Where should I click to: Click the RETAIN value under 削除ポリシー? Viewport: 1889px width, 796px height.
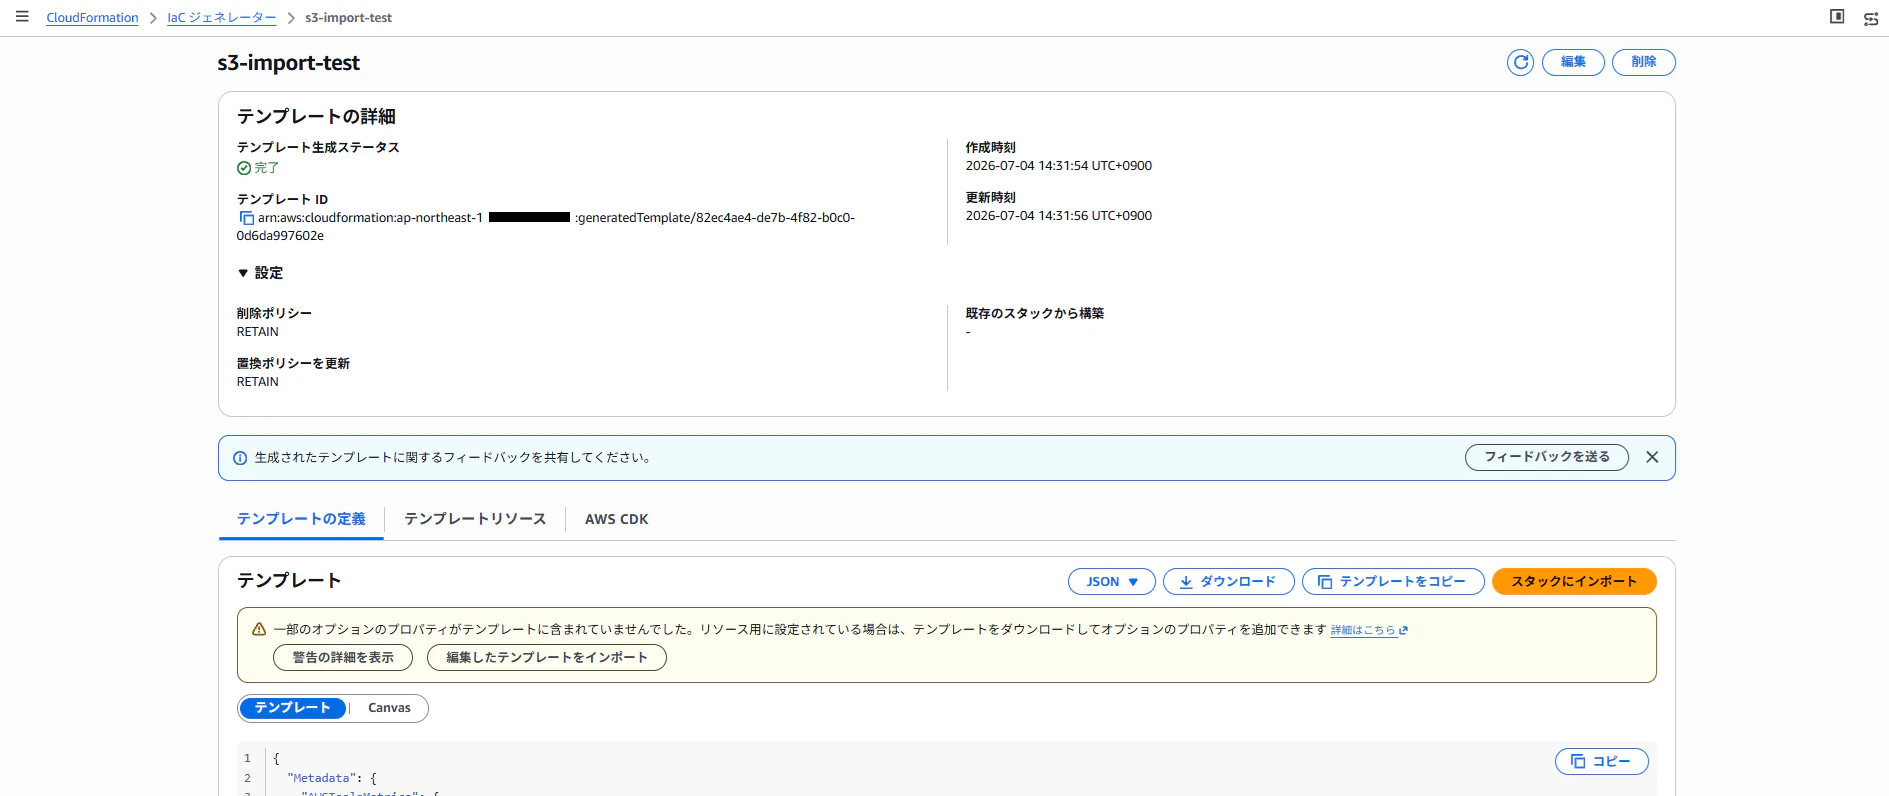(258, 332)
